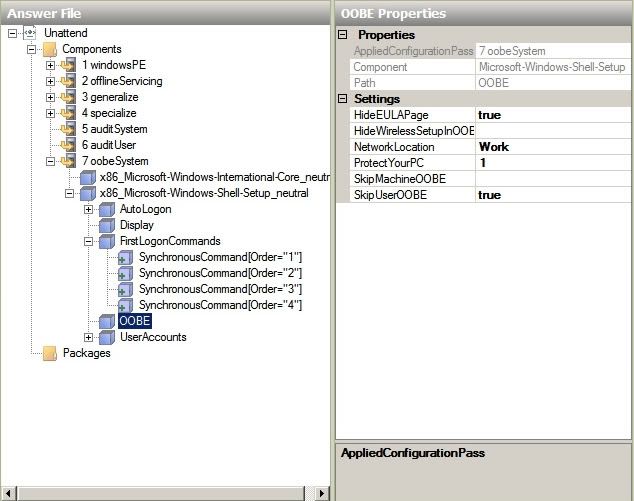Select the OOBE tree item
The image size is (634, 501).
(x=134, y=321)
